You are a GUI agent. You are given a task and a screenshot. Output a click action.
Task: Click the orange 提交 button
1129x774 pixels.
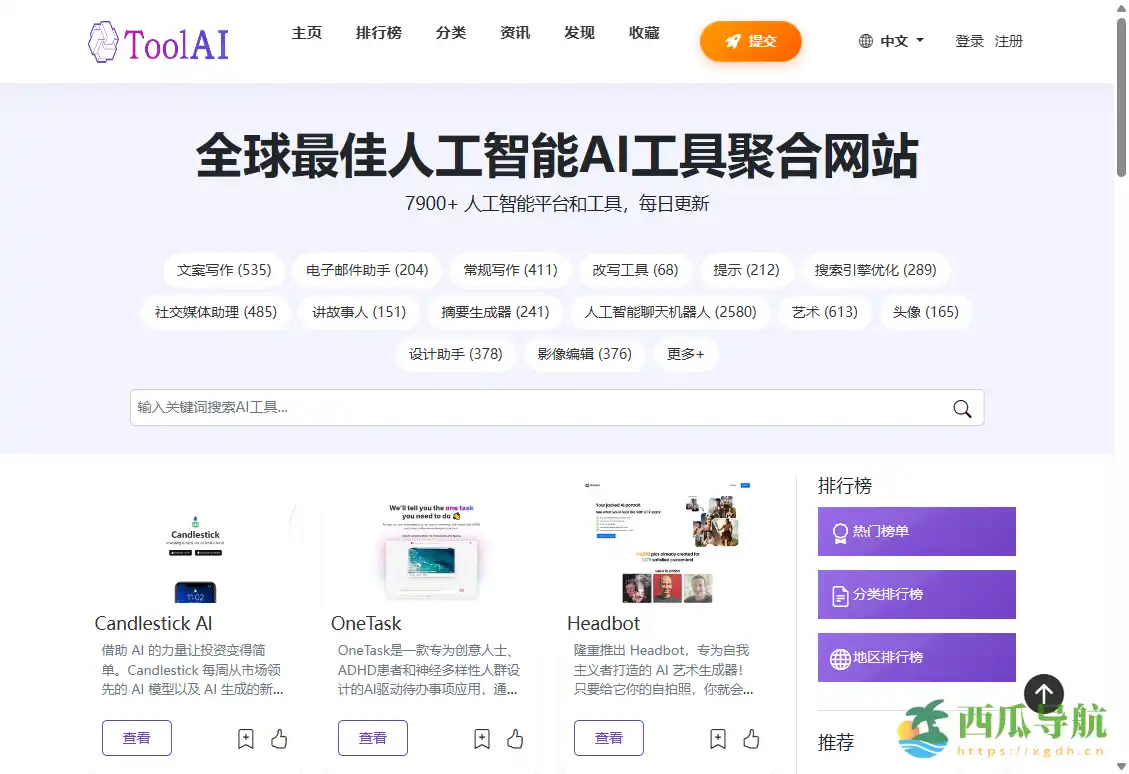tap(750, 41)
